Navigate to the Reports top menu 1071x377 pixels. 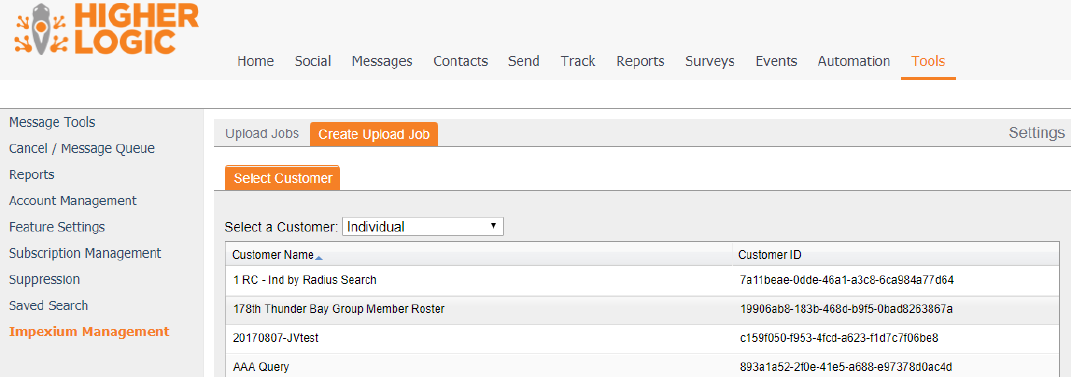[x=640, y=61]
